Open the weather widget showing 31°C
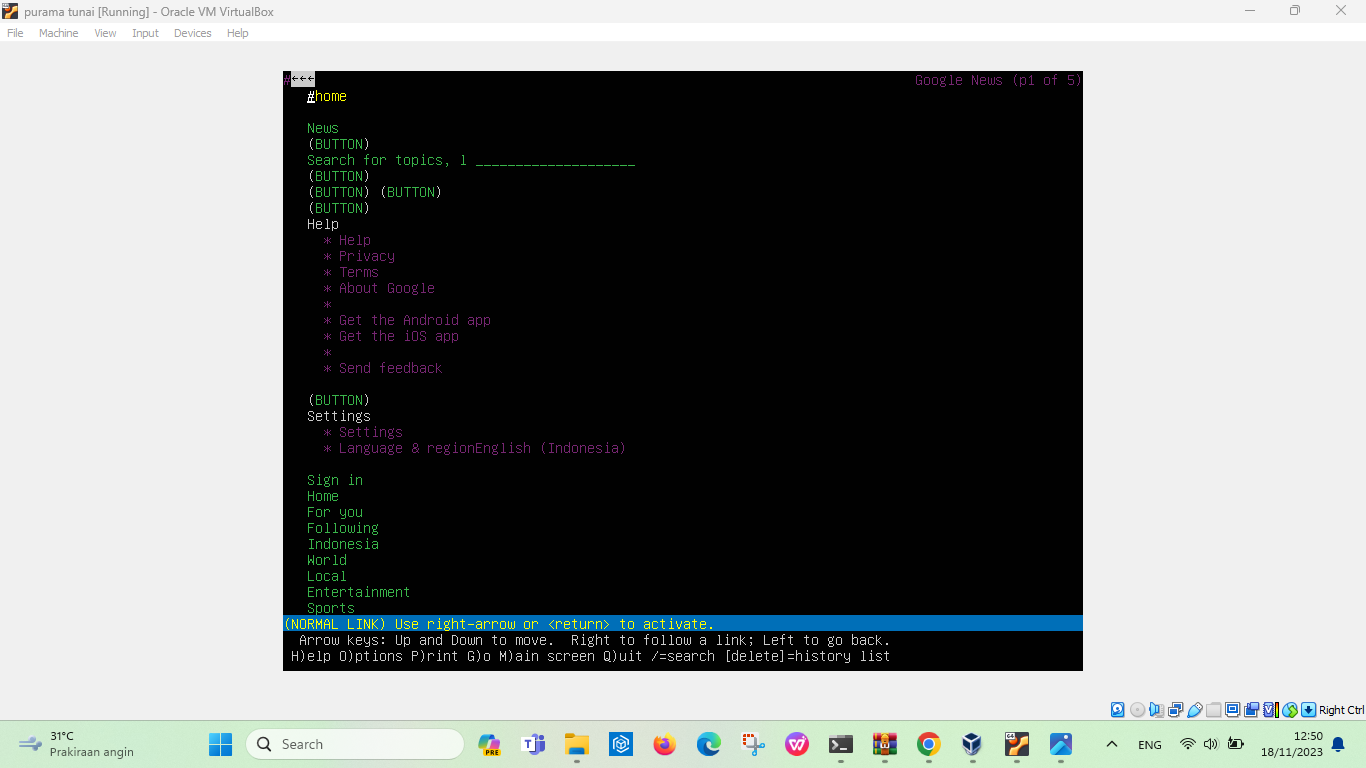Image resolution: width=1366 pixels, height=768 pixels. pos(76,744)
